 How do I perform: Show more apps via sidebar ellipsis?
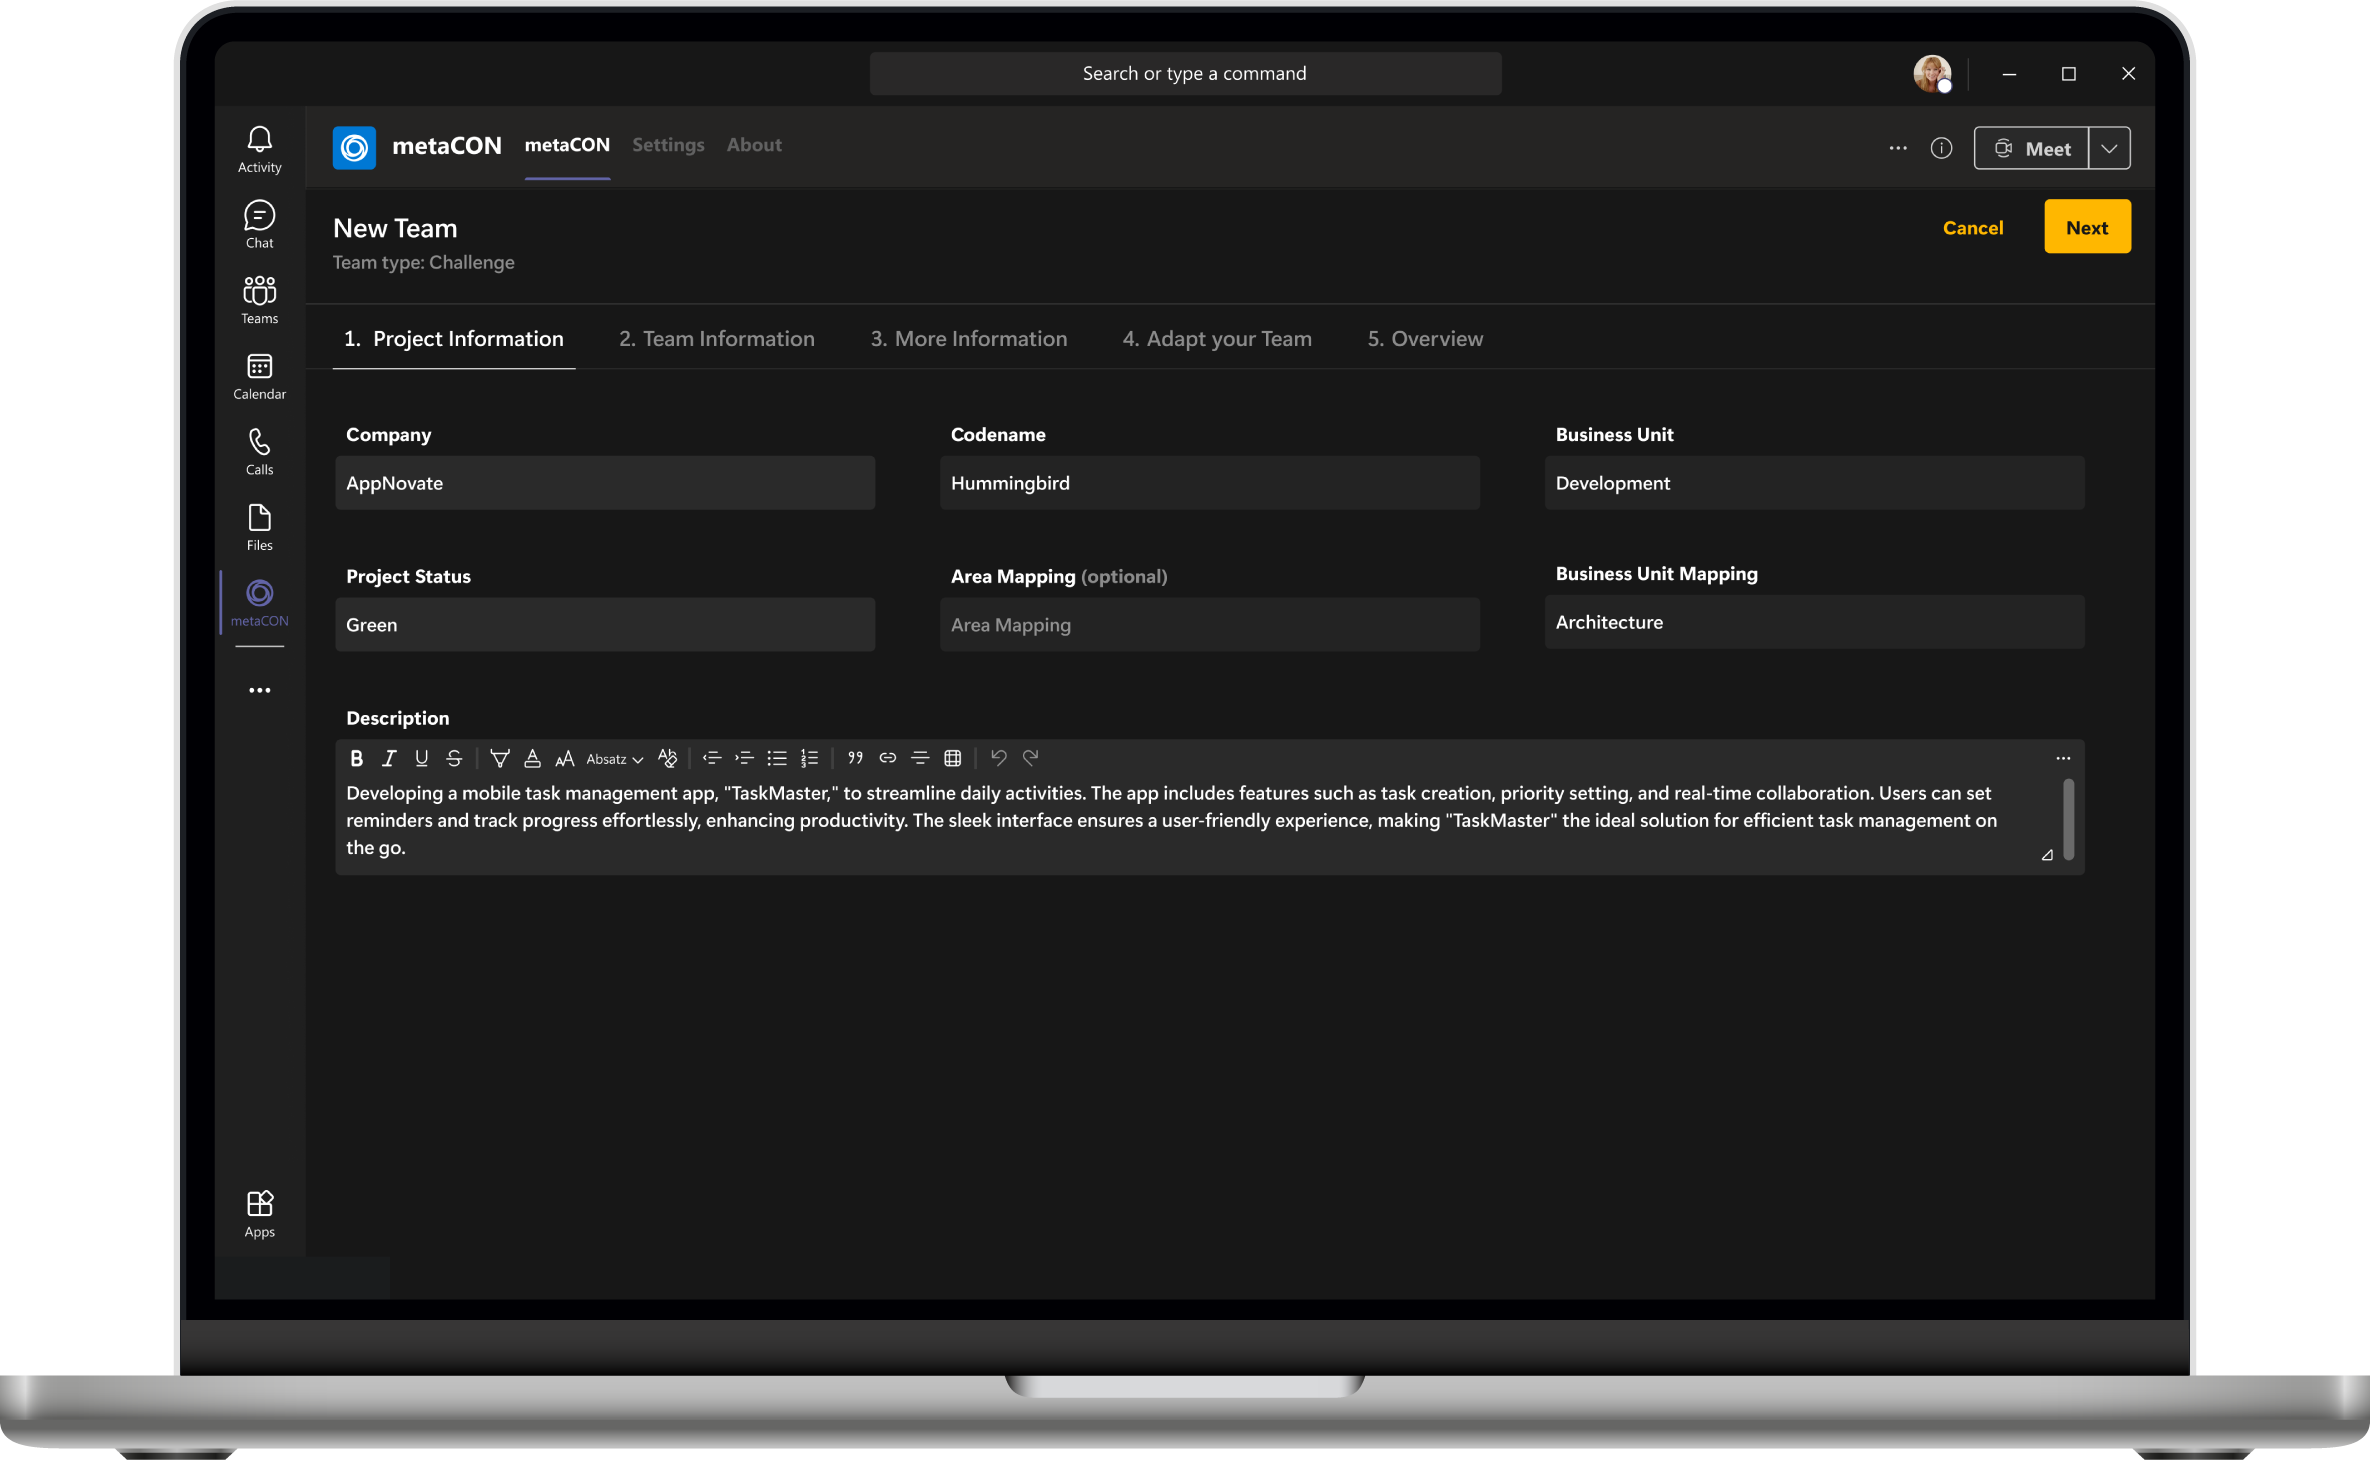pos(259,690)
